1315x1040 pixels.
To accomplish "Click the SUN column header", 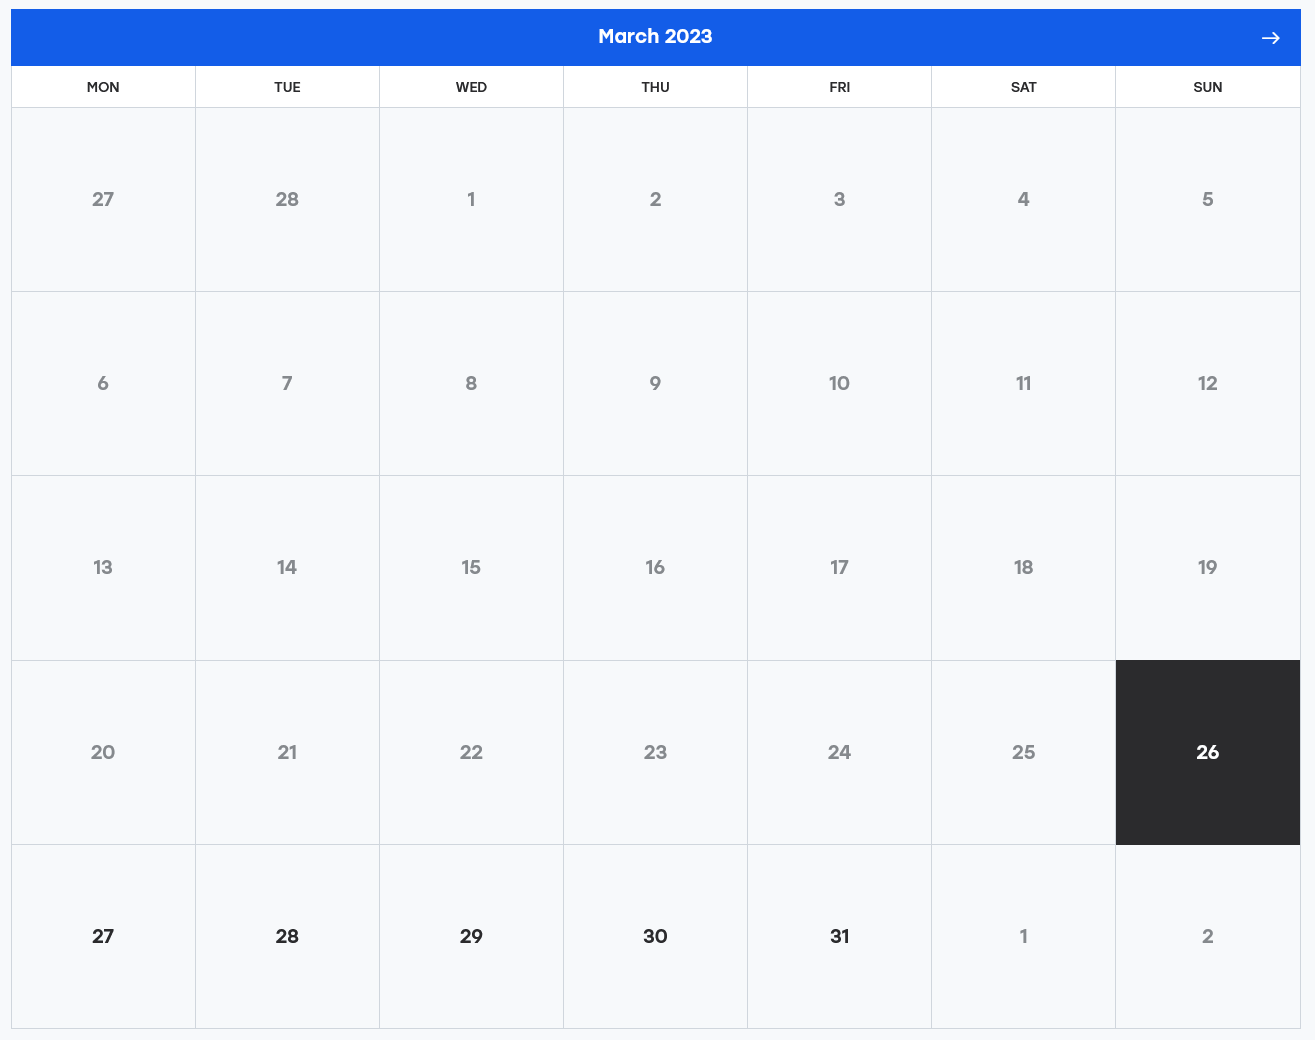I will 1208,87.
